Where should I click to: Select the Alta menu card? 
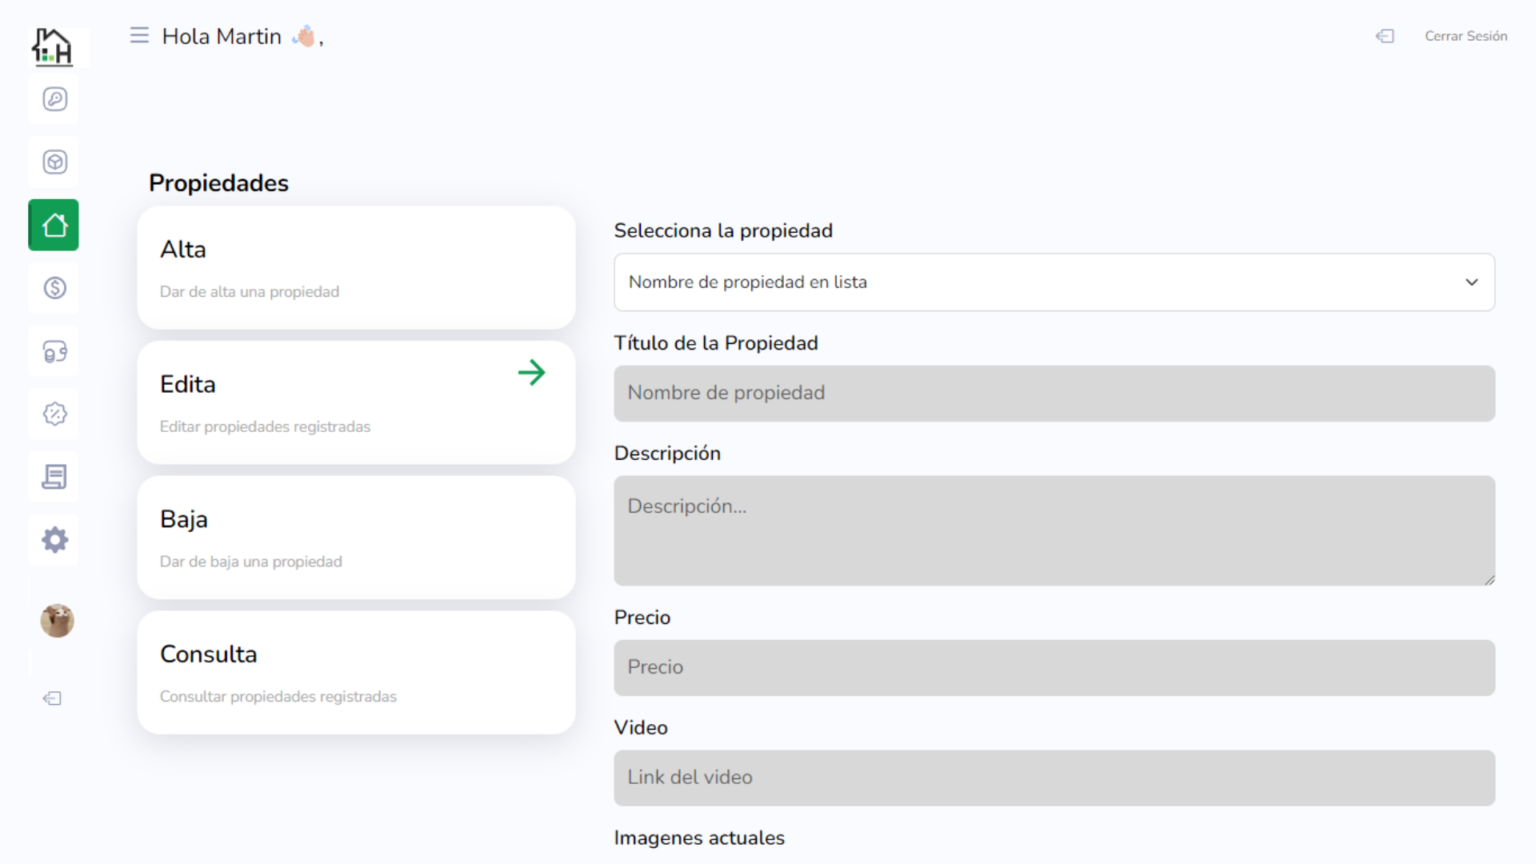(x=356, y=268)
